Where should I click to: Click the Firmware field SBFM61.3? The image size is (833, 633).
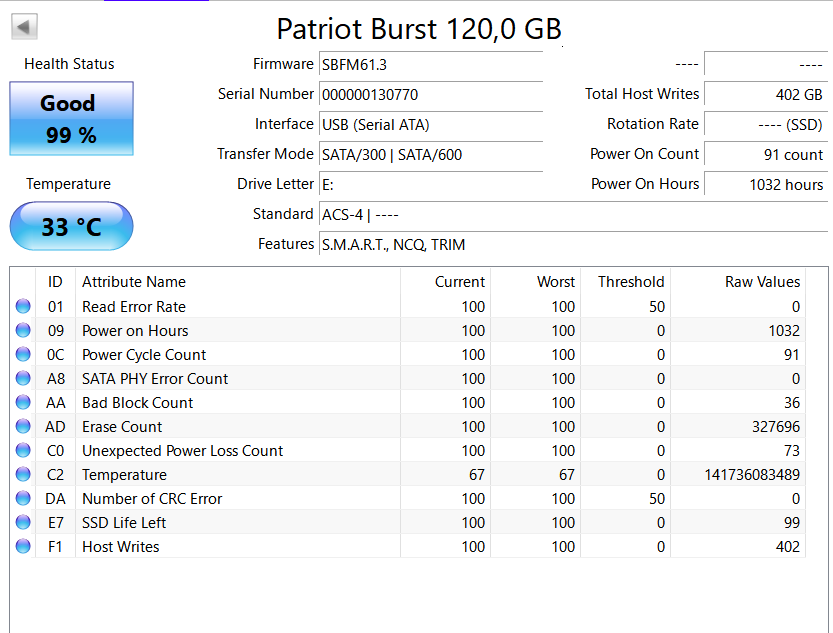[x=431, y=65]
